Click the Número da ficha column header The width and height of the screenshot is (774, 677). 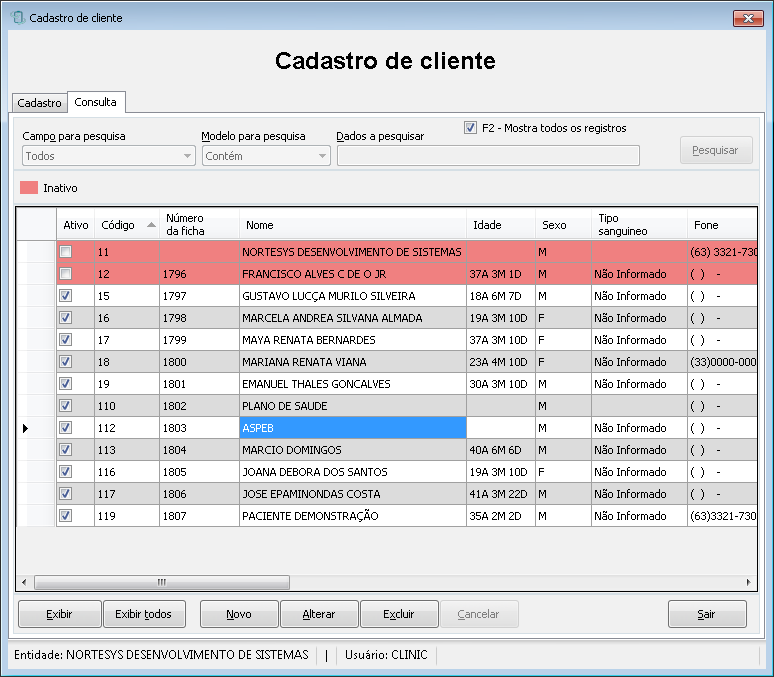coord(199,225)
